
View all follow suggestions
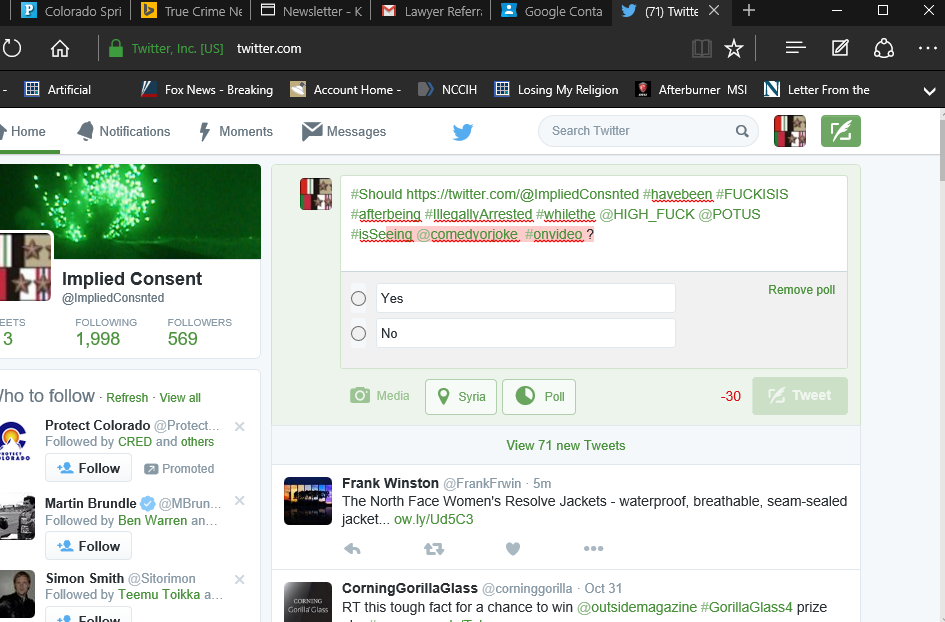(180, 398)
